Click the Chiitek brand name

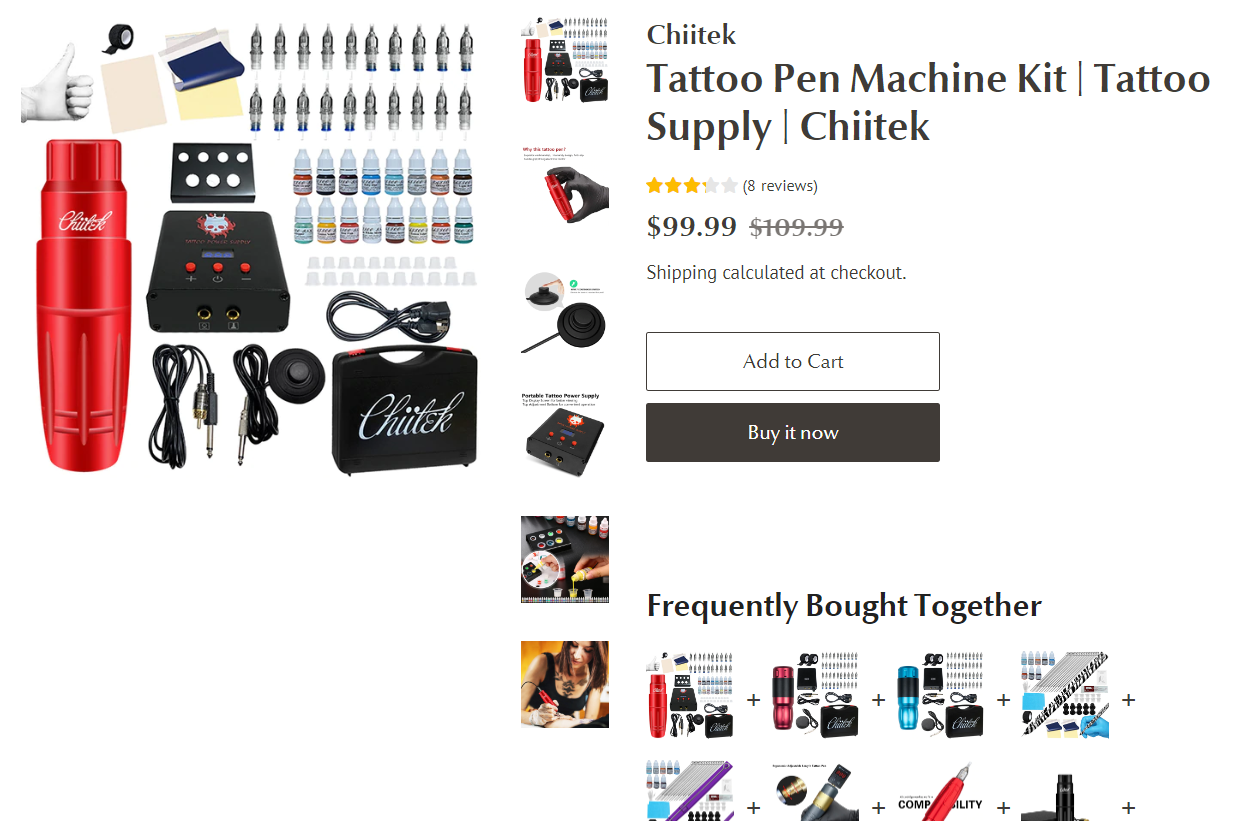(x=691, y=35)
